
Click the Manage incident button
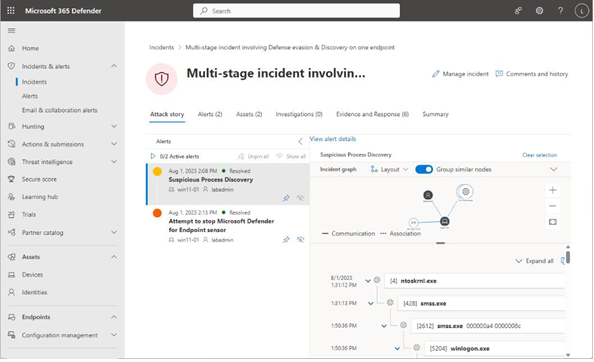click(x=460, y=74)
